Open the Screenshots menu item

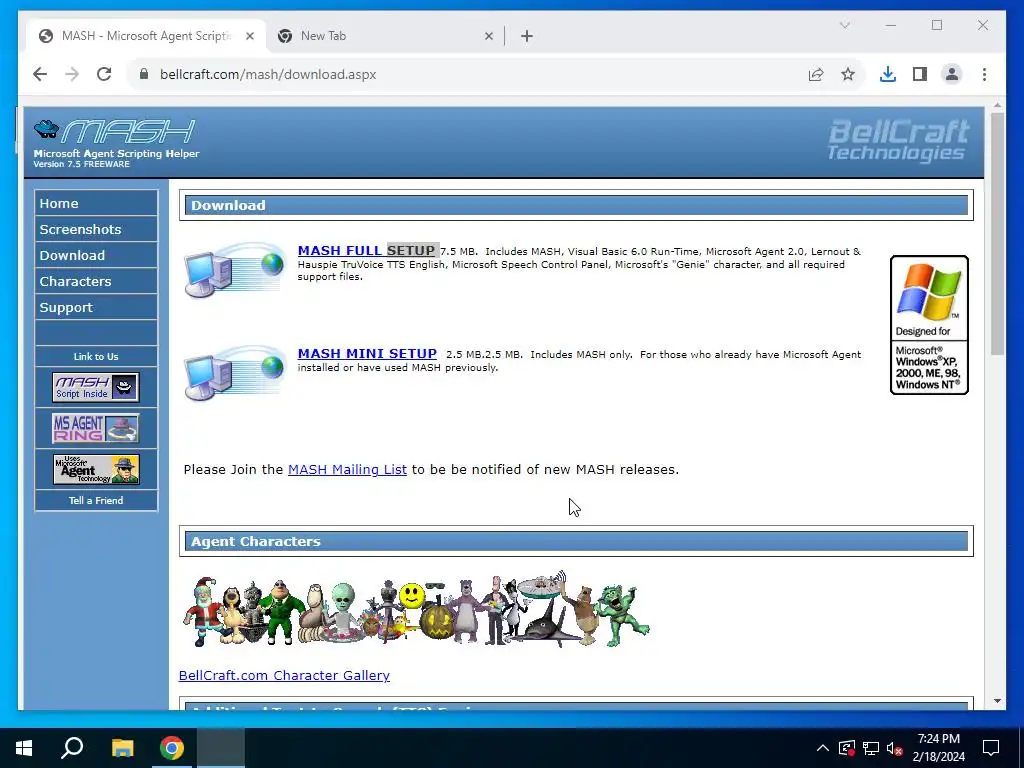[x=96, y=229]
